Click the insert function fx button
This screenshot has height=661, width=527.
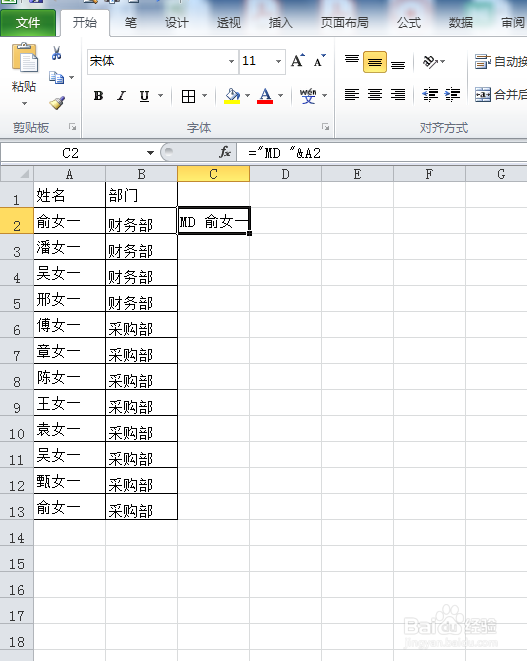225,152
